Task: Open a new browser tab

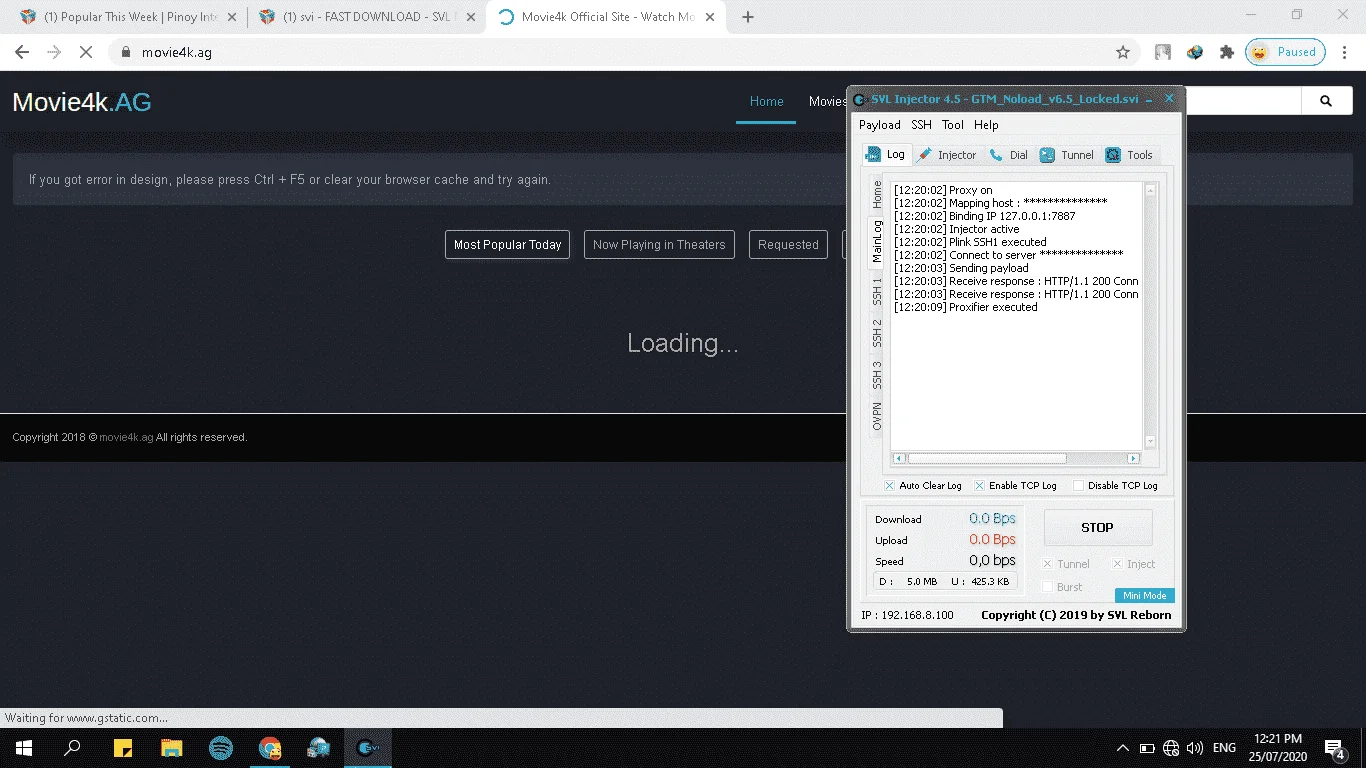Action: [748, 17]
